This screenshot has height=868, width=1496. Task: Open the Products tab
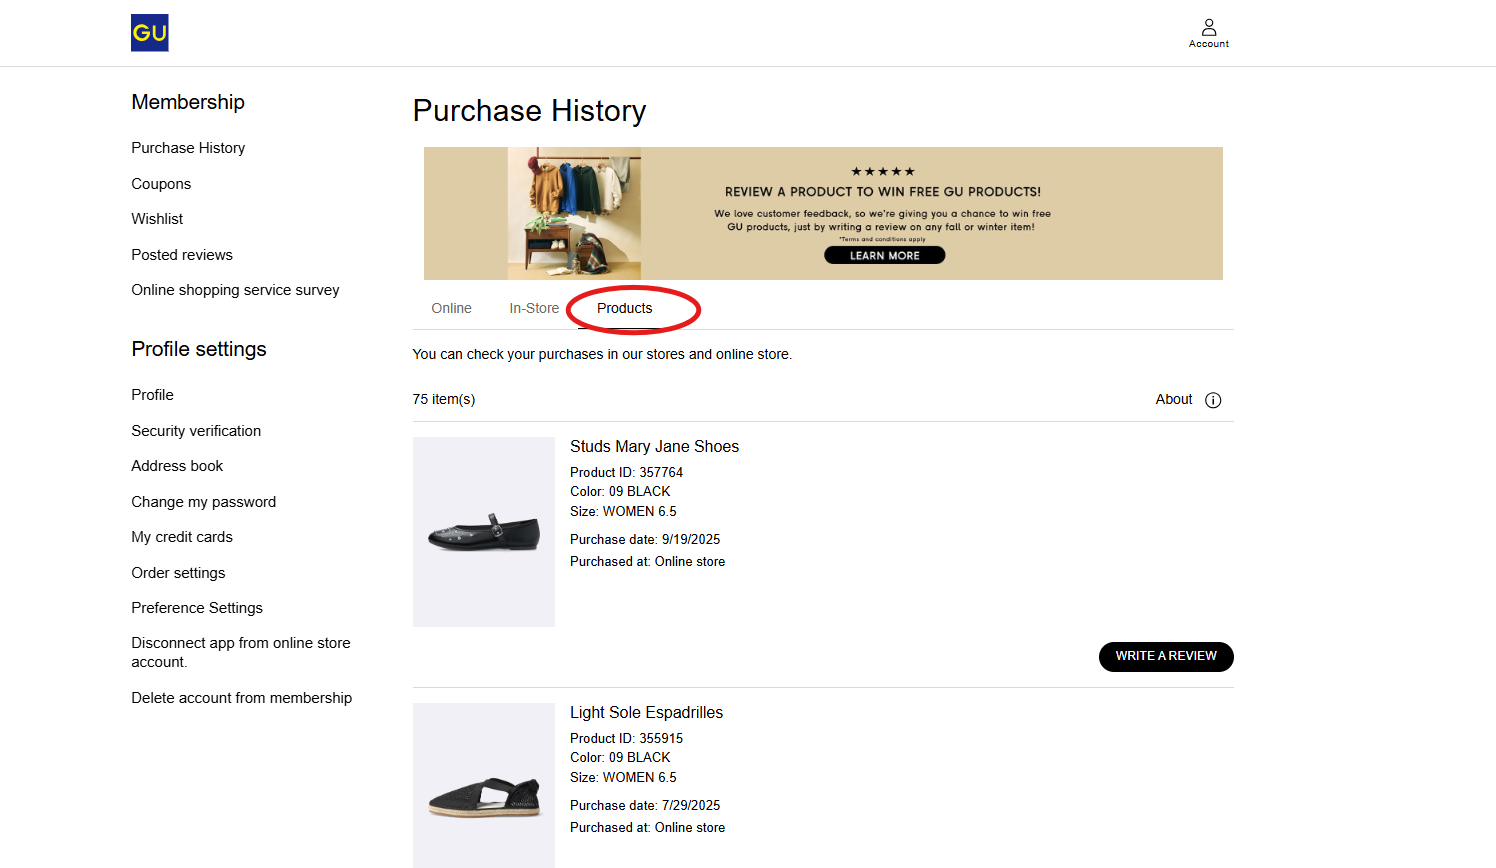[624, 308]
